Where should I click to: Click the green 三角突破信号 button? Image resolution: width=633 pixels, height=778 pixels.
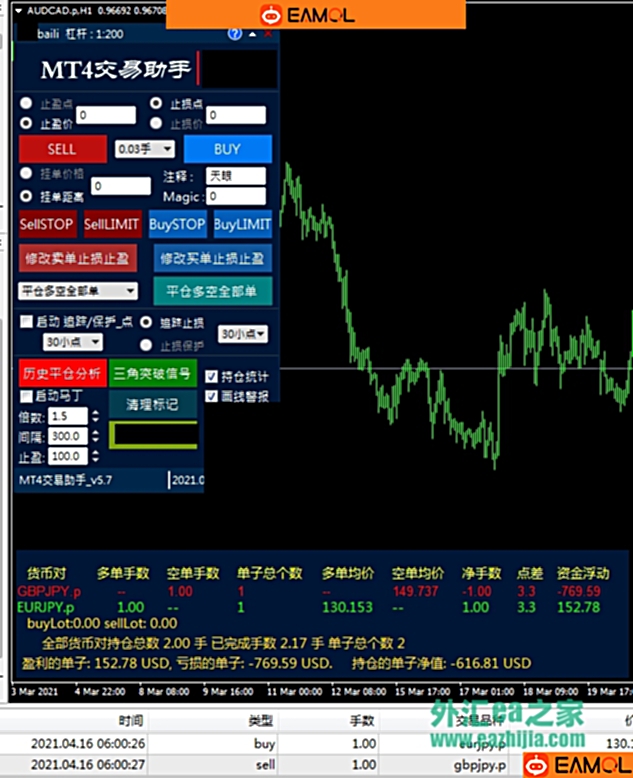pyautogui.click(x=153, y=373)
